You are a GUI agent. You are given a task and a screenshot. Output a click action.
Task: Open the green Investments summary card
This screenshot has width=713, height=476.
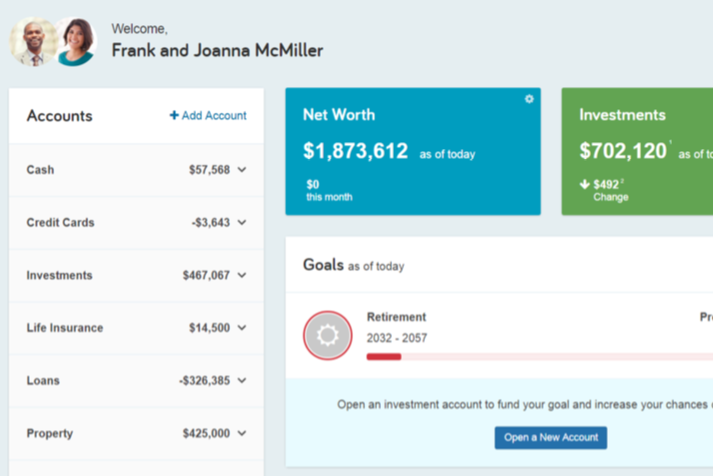(x=637, y=151)
